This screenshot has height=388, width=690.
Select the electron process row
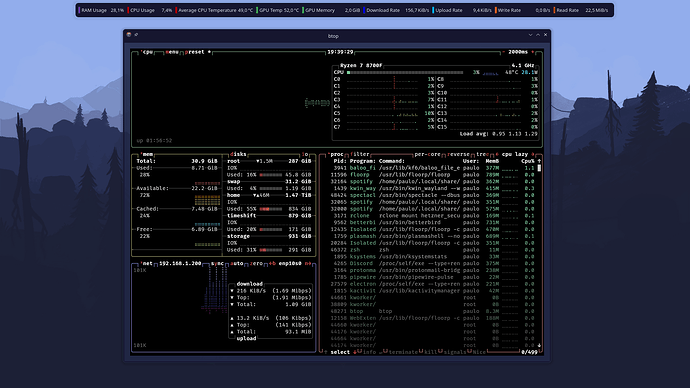coord(433,284)
